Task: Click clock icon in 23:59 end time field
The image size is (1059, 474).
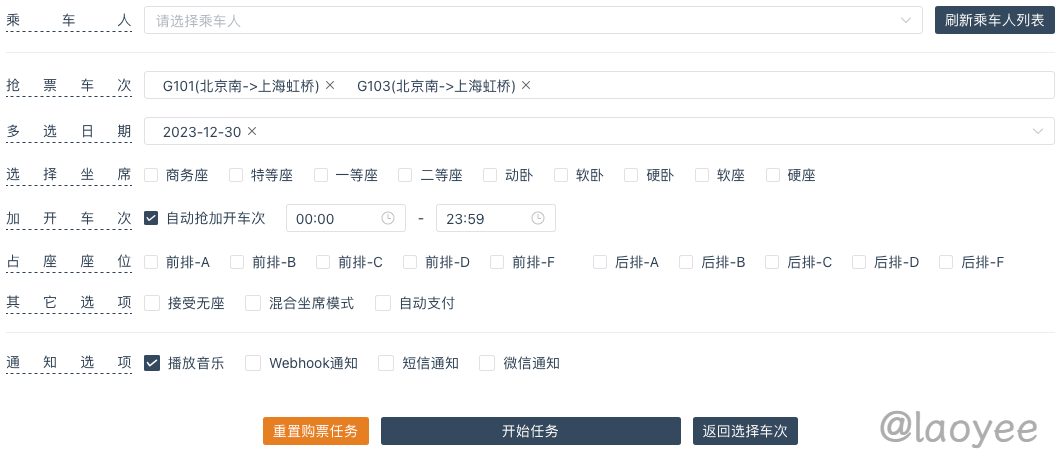Action: coord(538,218)
